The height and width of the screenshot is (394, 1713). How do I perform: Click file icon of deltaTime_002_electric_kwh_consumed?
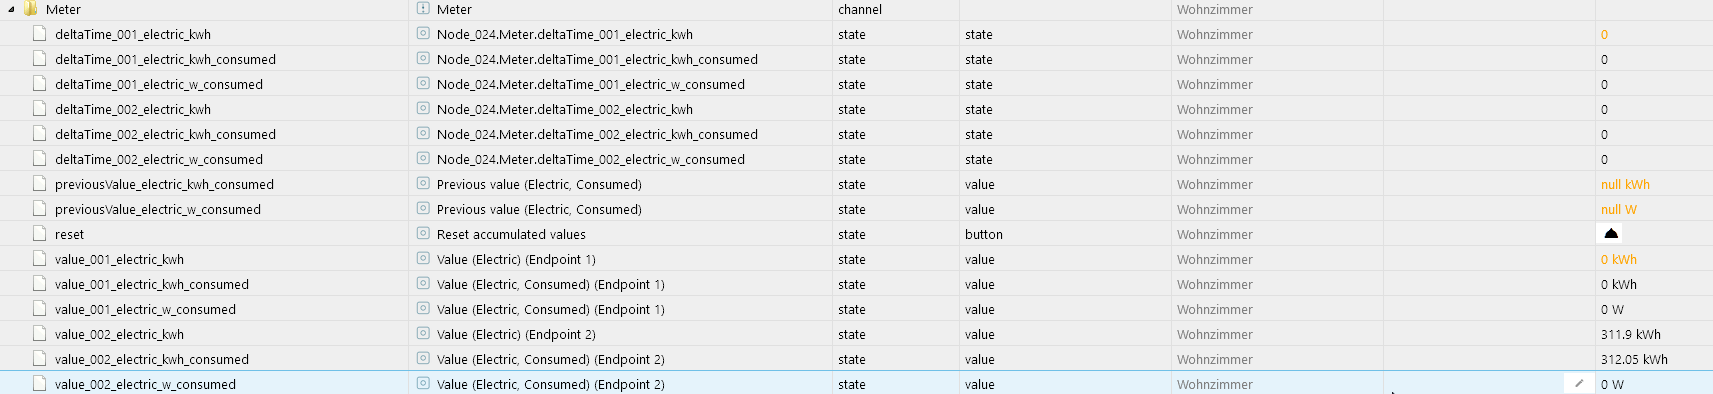(x=40, y=134)
